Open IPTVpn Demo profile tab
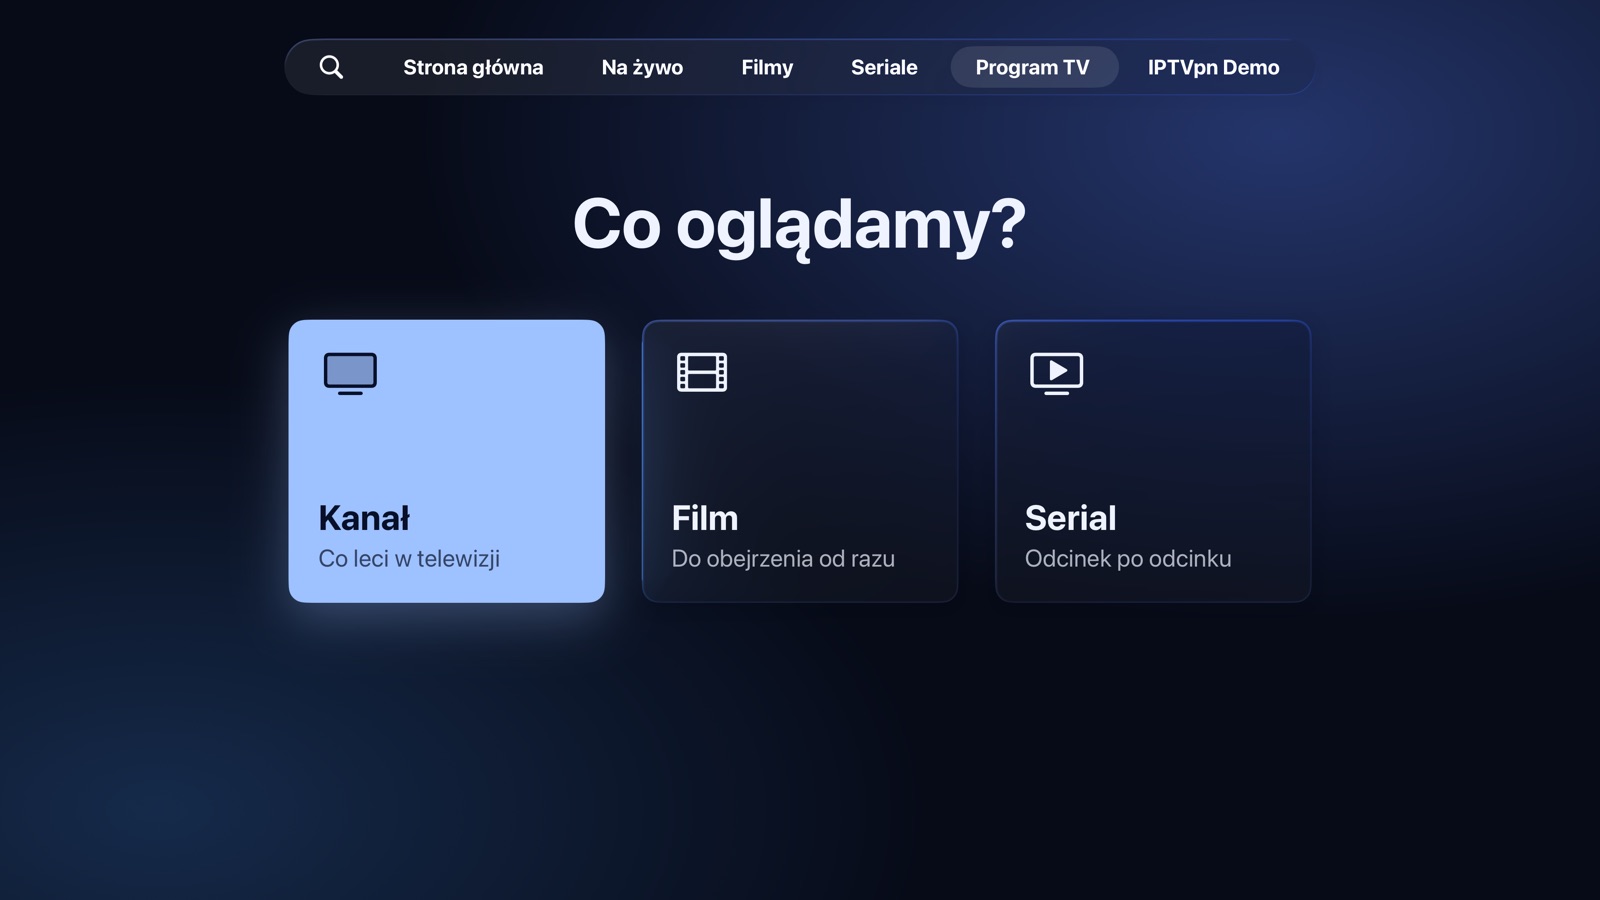Screen dimensions: 1600x900 [x=1213, y=67]
